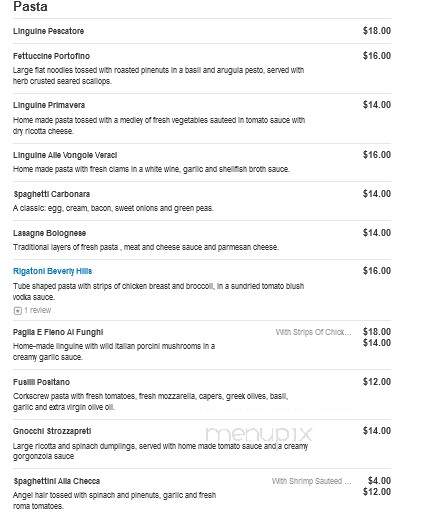
Task: Click the Paglia E Fieno Al Funghi title
Action: click(58, 332)
